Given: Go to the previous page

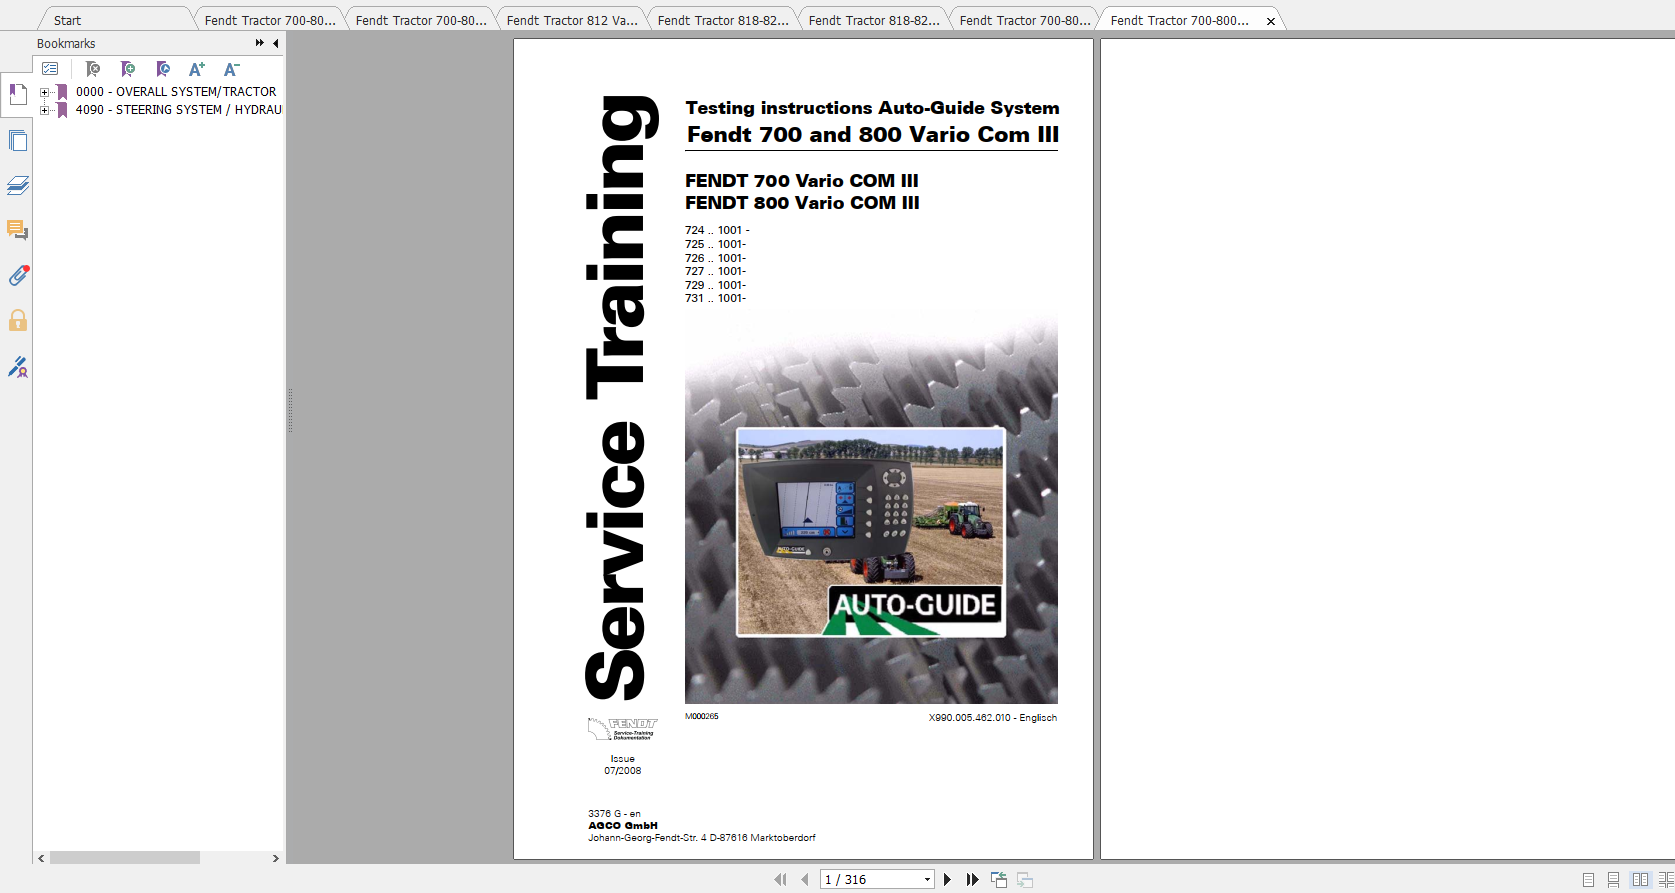Looking at the screenshot, I should [804, 879].
